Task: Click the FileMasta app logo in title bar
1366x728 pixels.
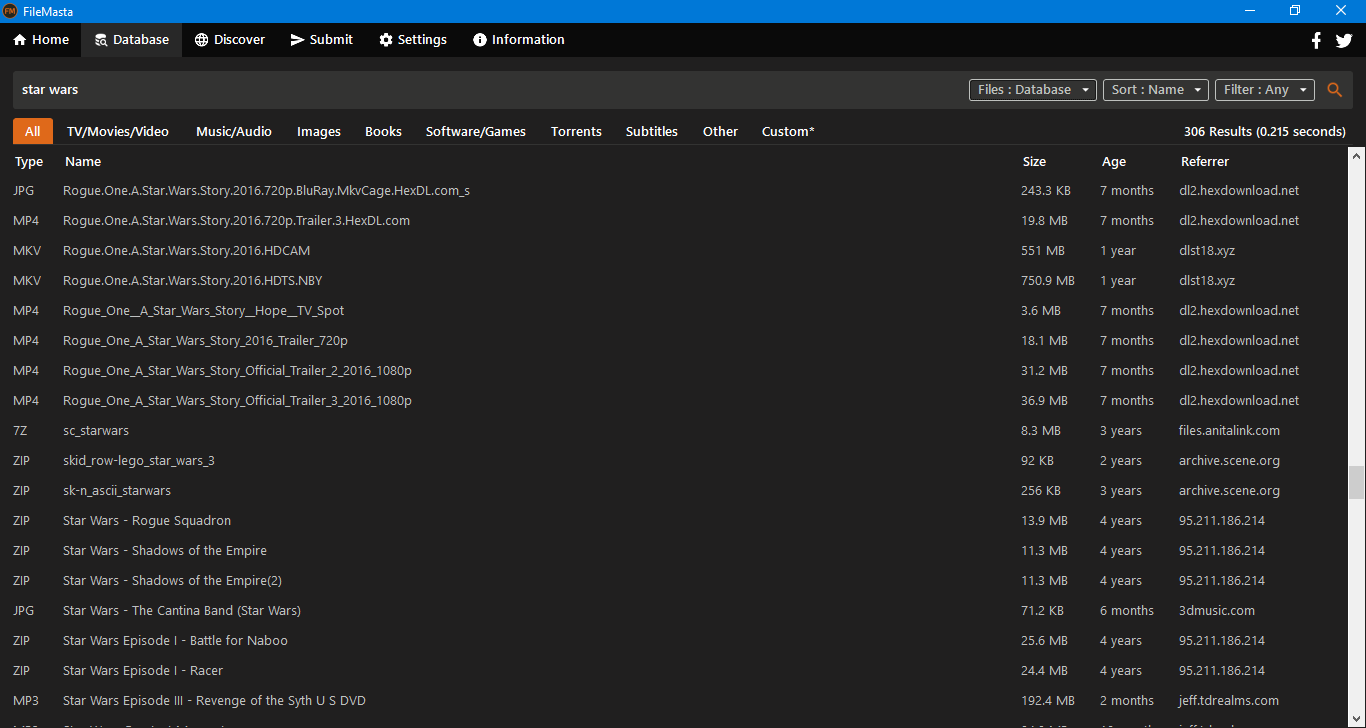Action: click(10, 11)
